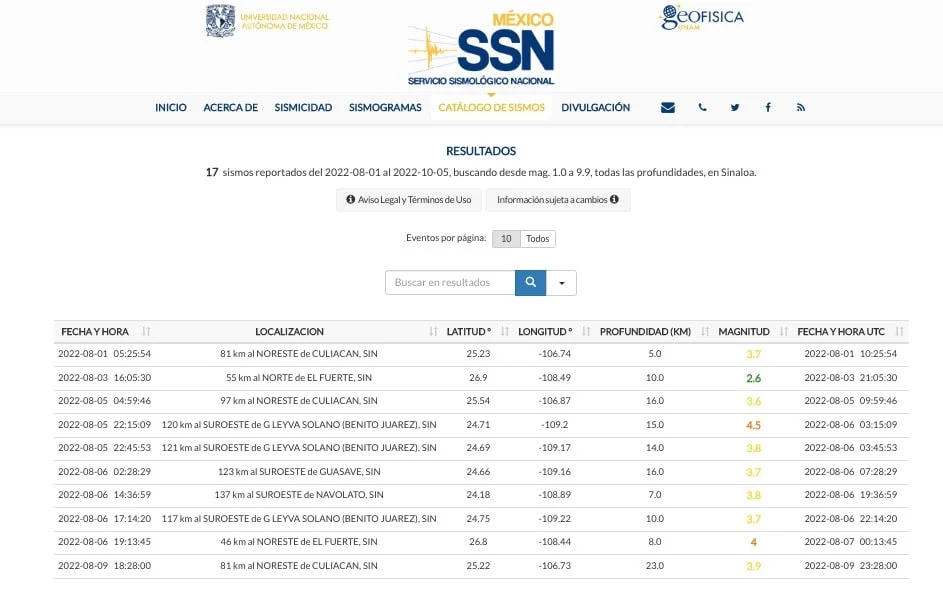Open the Facebook icon link
This screenshot has width=943, height=593.
[x=768, y=108]
